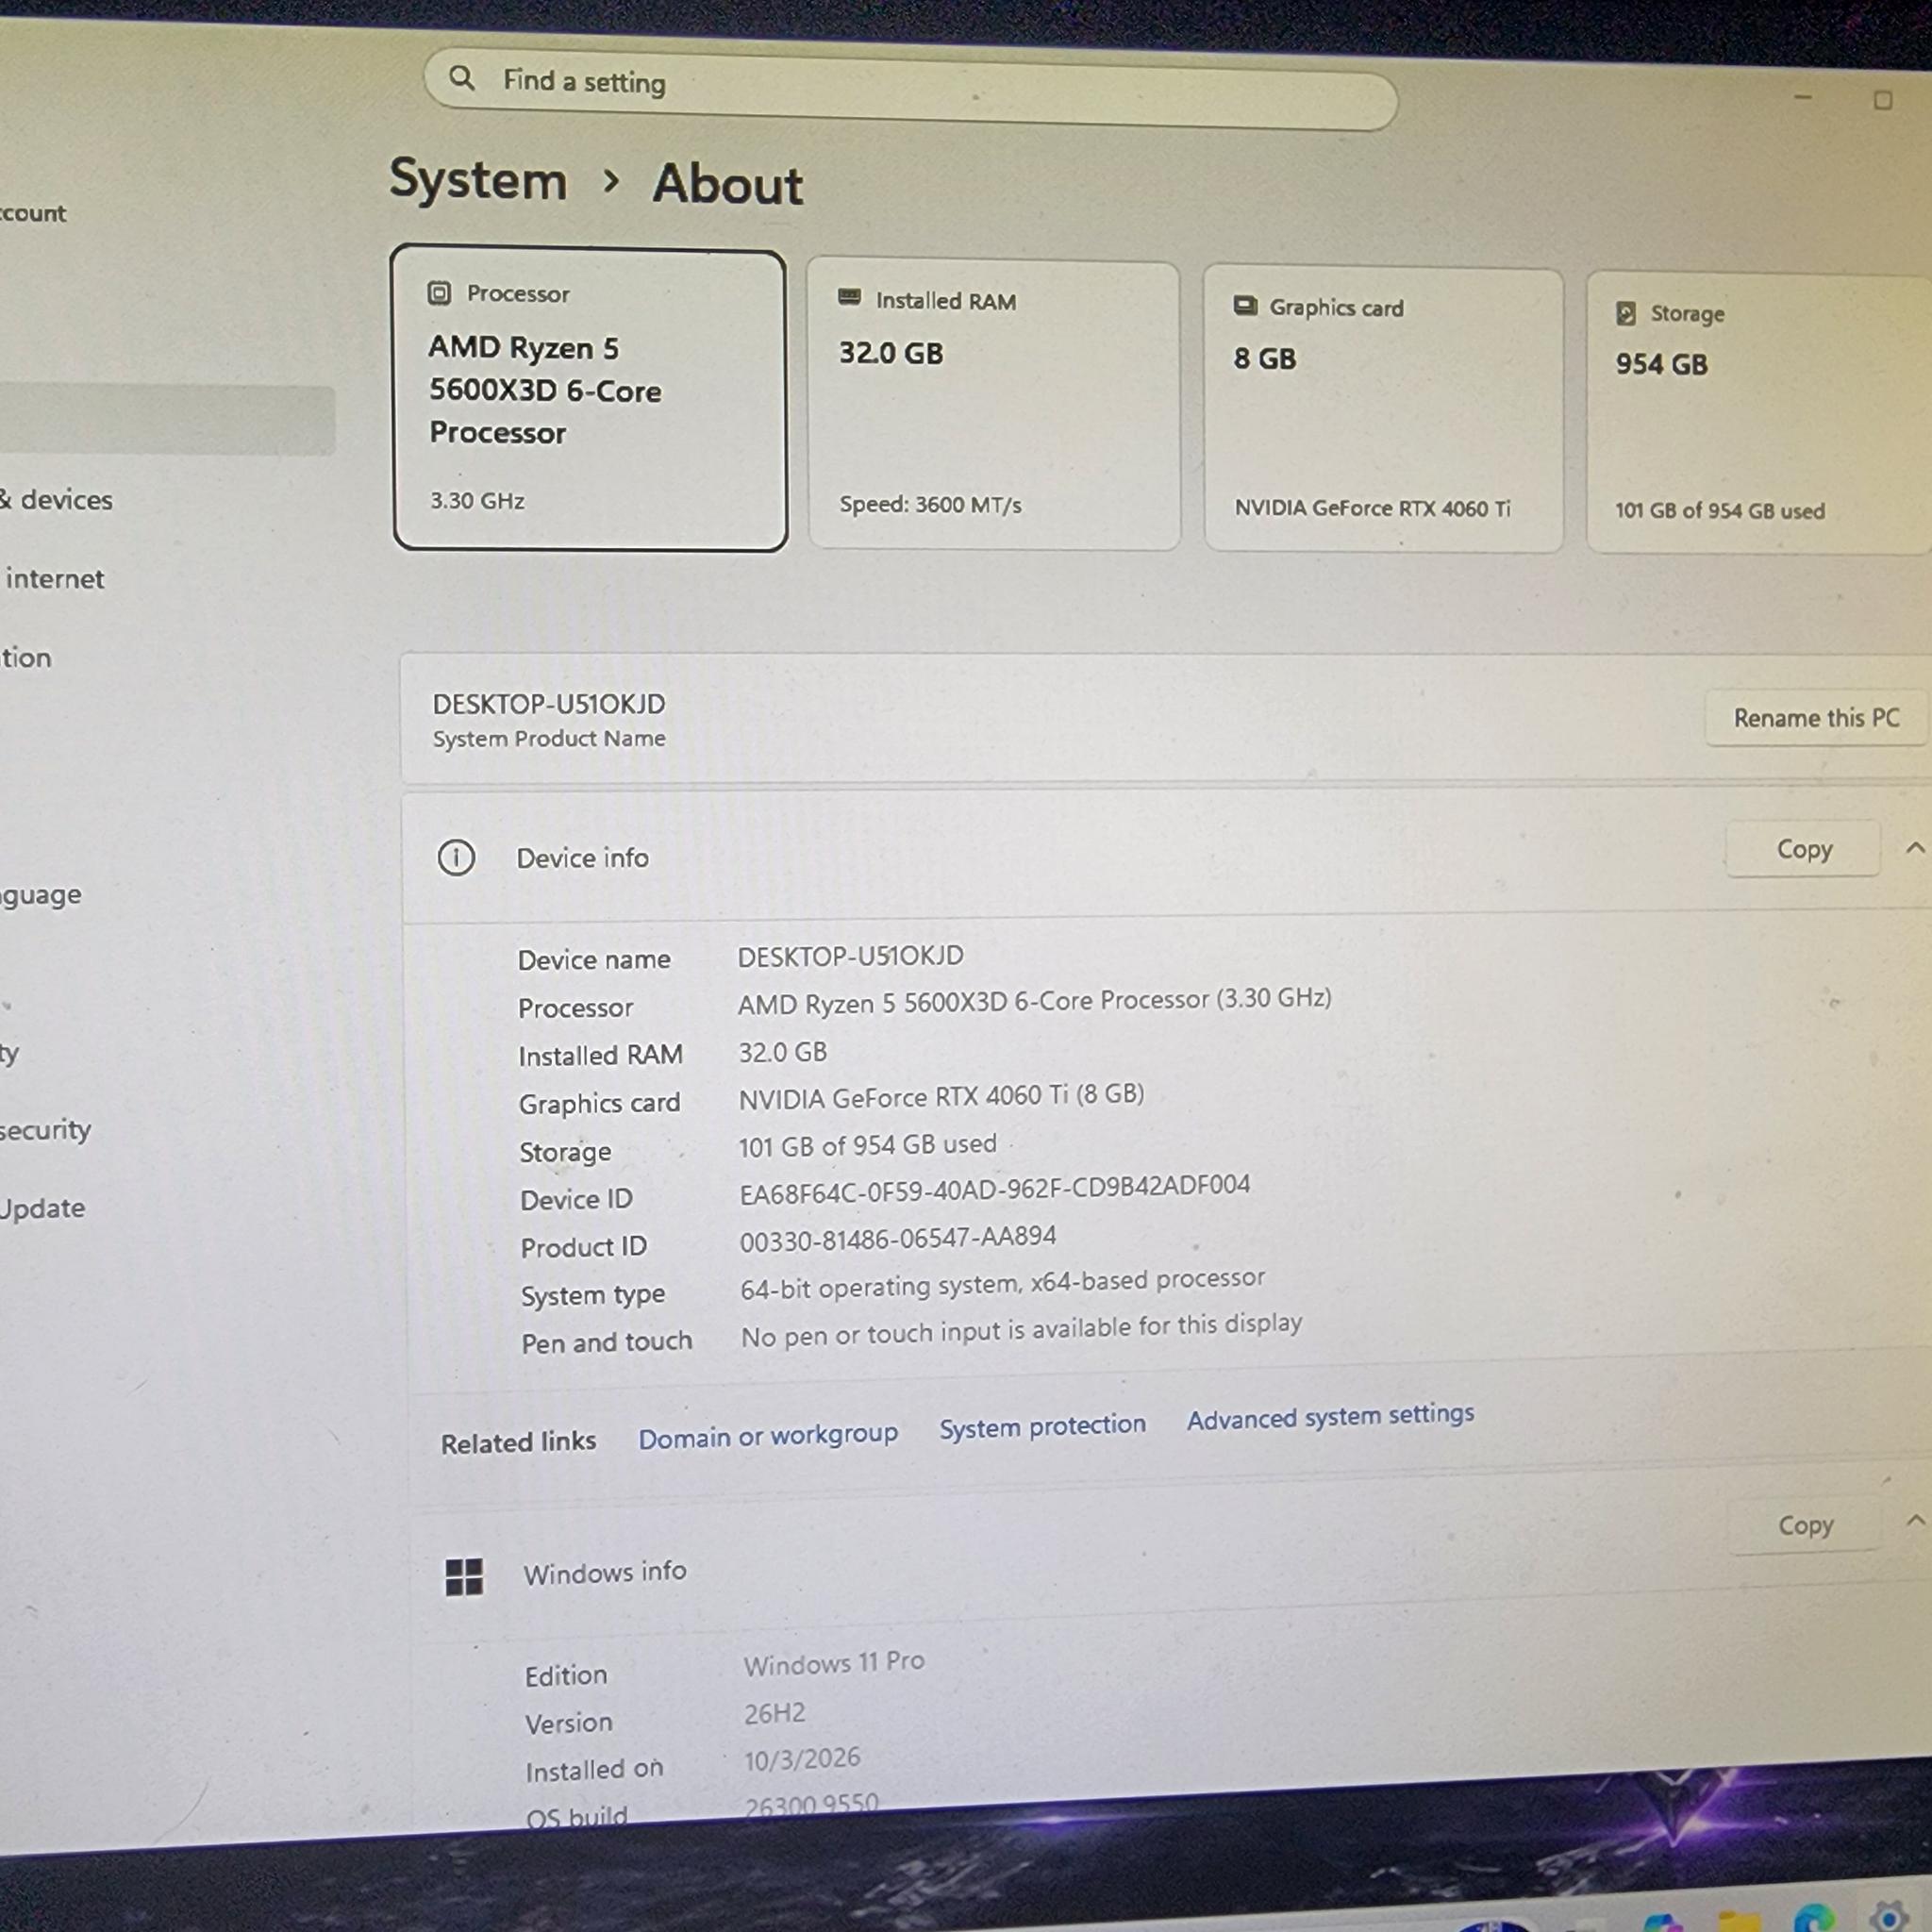This screenshot has width=1932, height=1932.
Task: Click the Edge icon in the taskbar
Action: coord(1813,1917)
